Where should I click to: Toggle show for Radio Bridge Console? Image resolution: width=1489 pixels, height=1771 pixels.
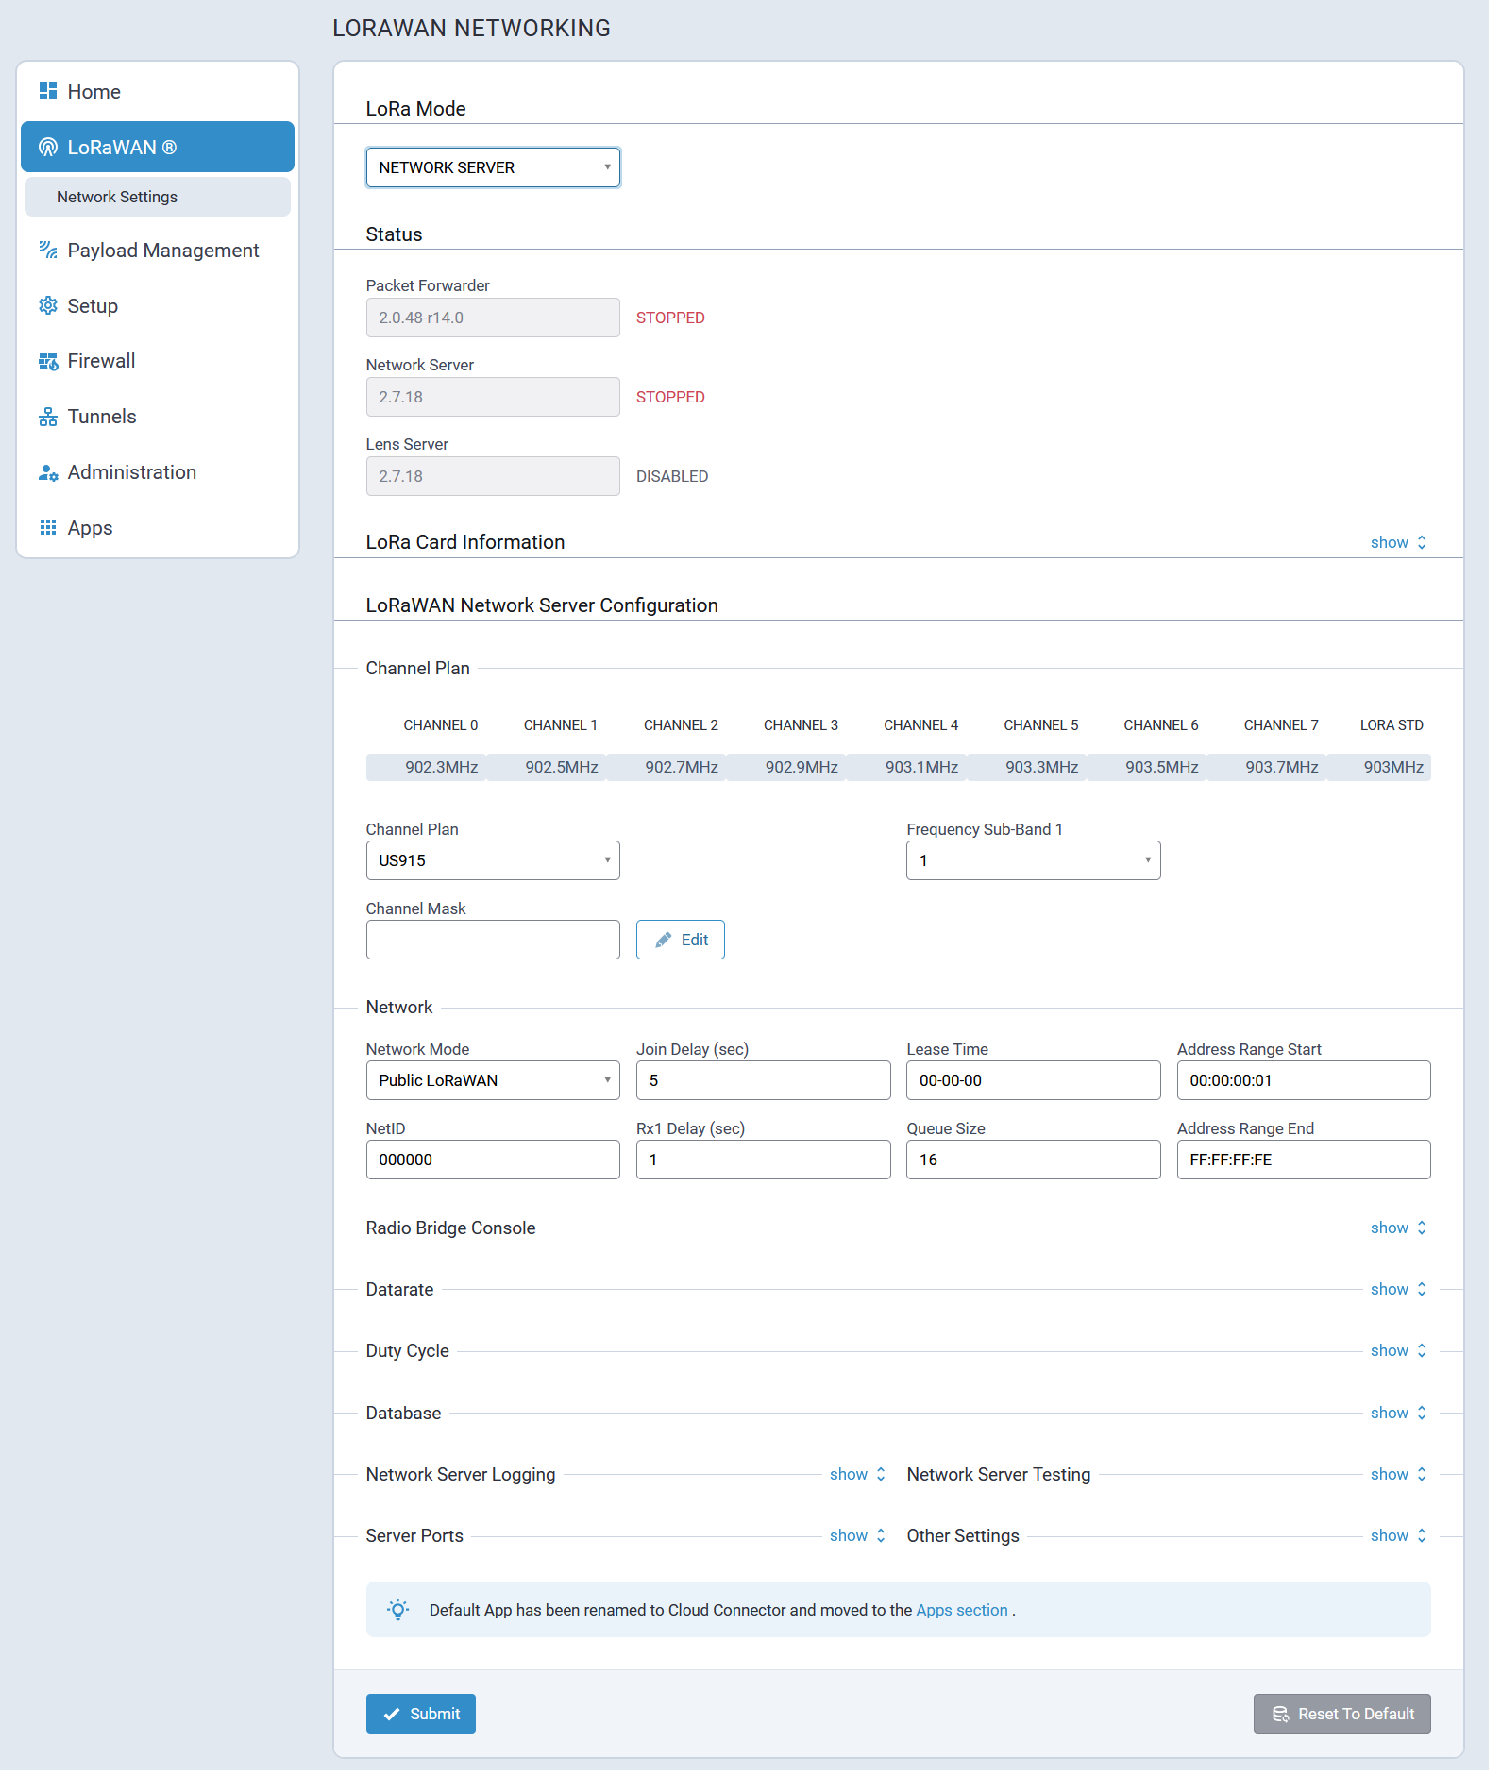(1397, 1228)
